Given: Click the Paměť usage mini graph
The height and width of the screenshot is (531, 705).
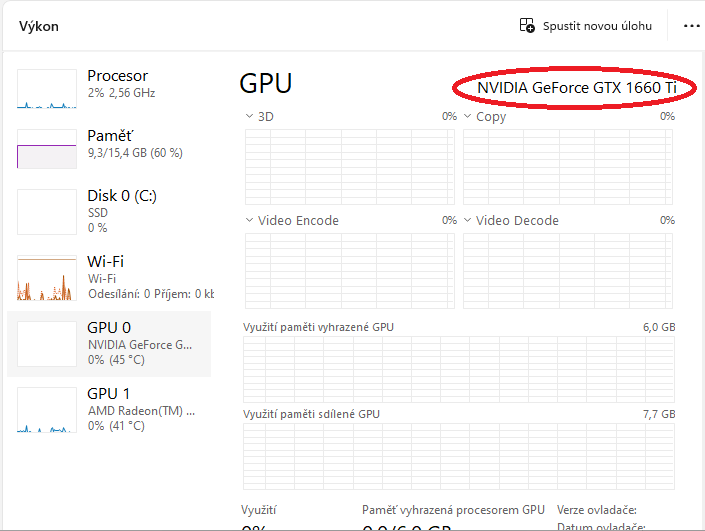Looking at the screenshot, I should 47,149.
